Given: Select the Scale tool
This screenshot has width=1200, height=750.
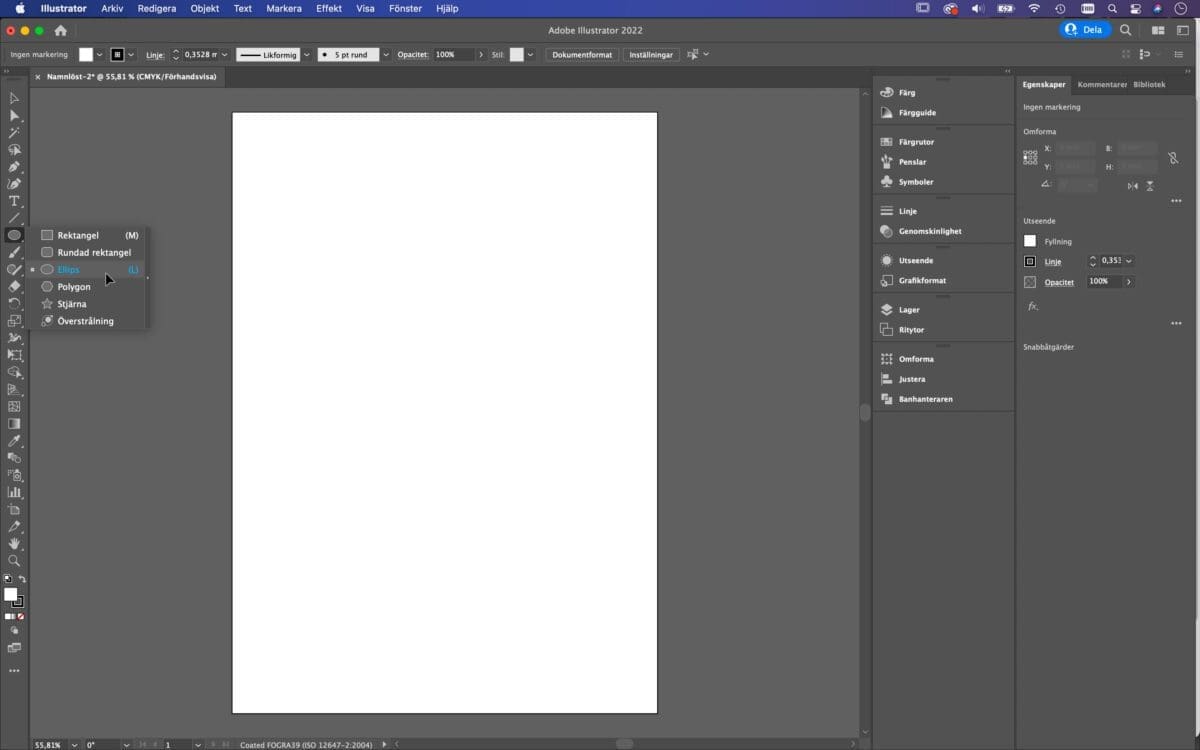Looking at the screenshot, I should (14, 321).
